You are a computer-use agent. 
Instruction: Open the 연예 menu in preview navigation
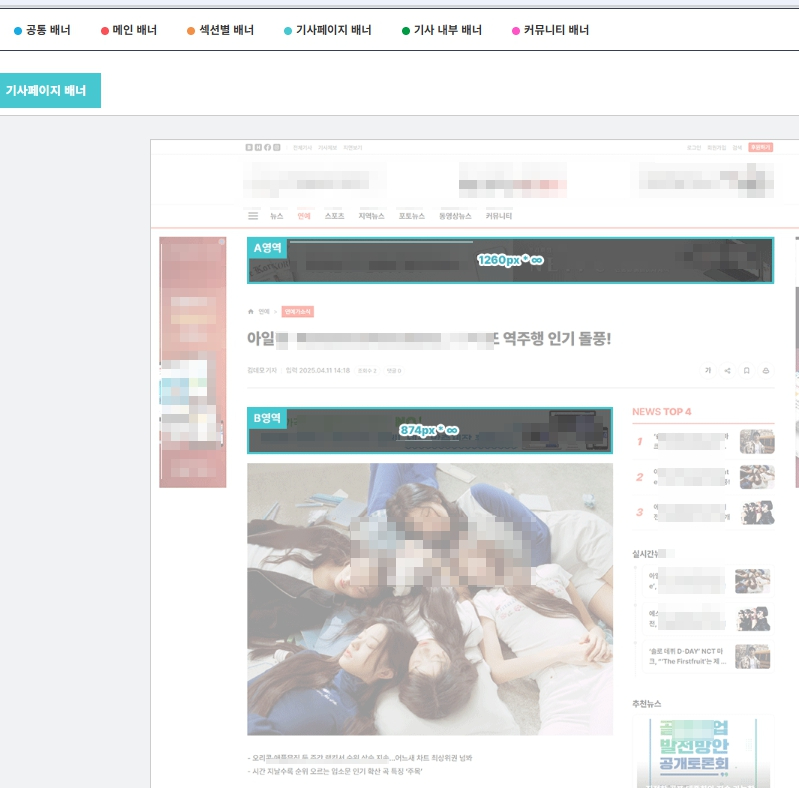[304, 216]
